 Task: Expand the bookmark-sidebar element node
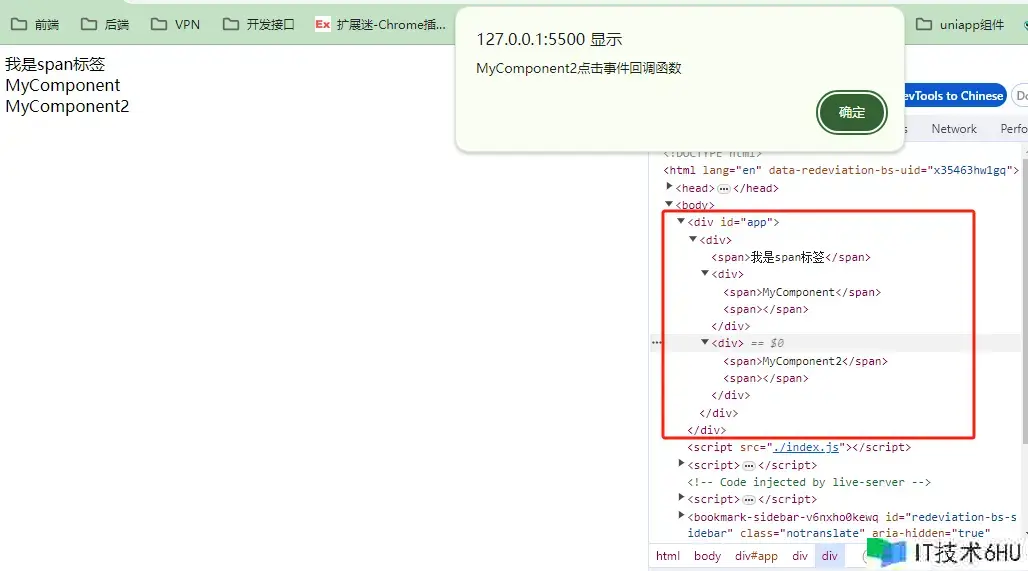(682, 516)
